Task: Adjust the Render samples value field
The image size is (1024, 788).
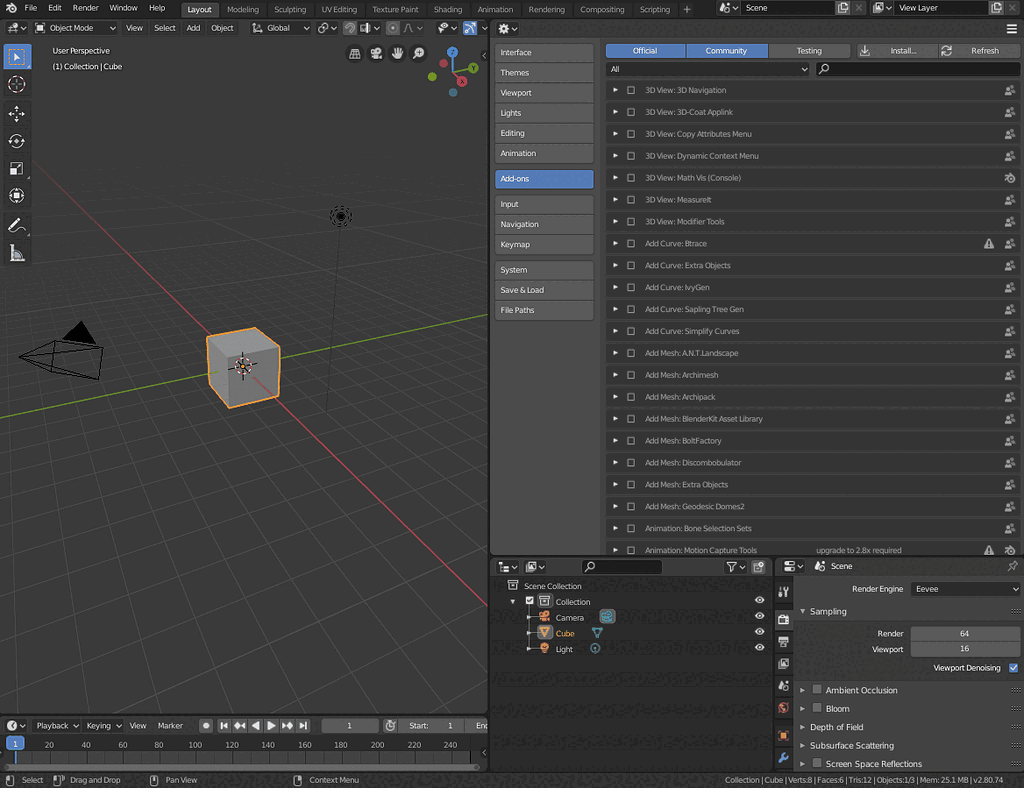Action: pyautogui.click(x=965, y=633)
